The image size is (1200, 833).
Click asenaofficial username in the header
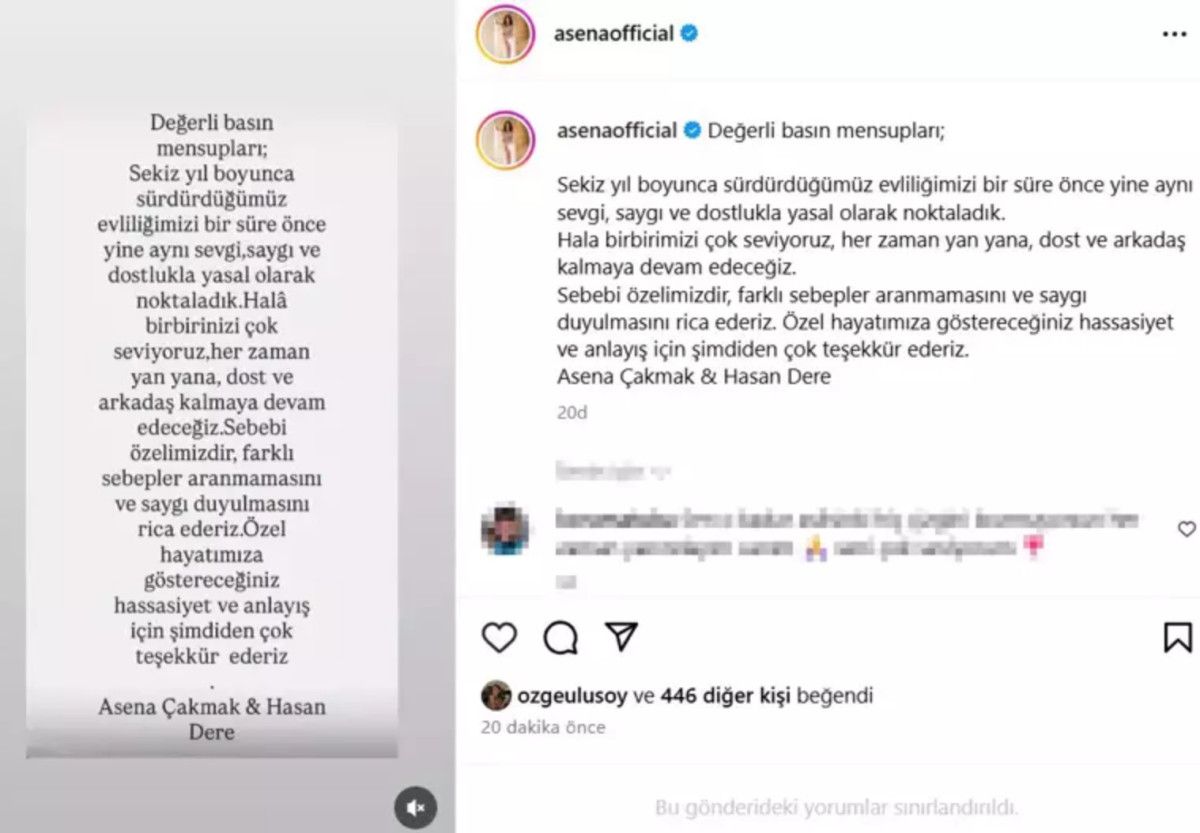(613, 34)
